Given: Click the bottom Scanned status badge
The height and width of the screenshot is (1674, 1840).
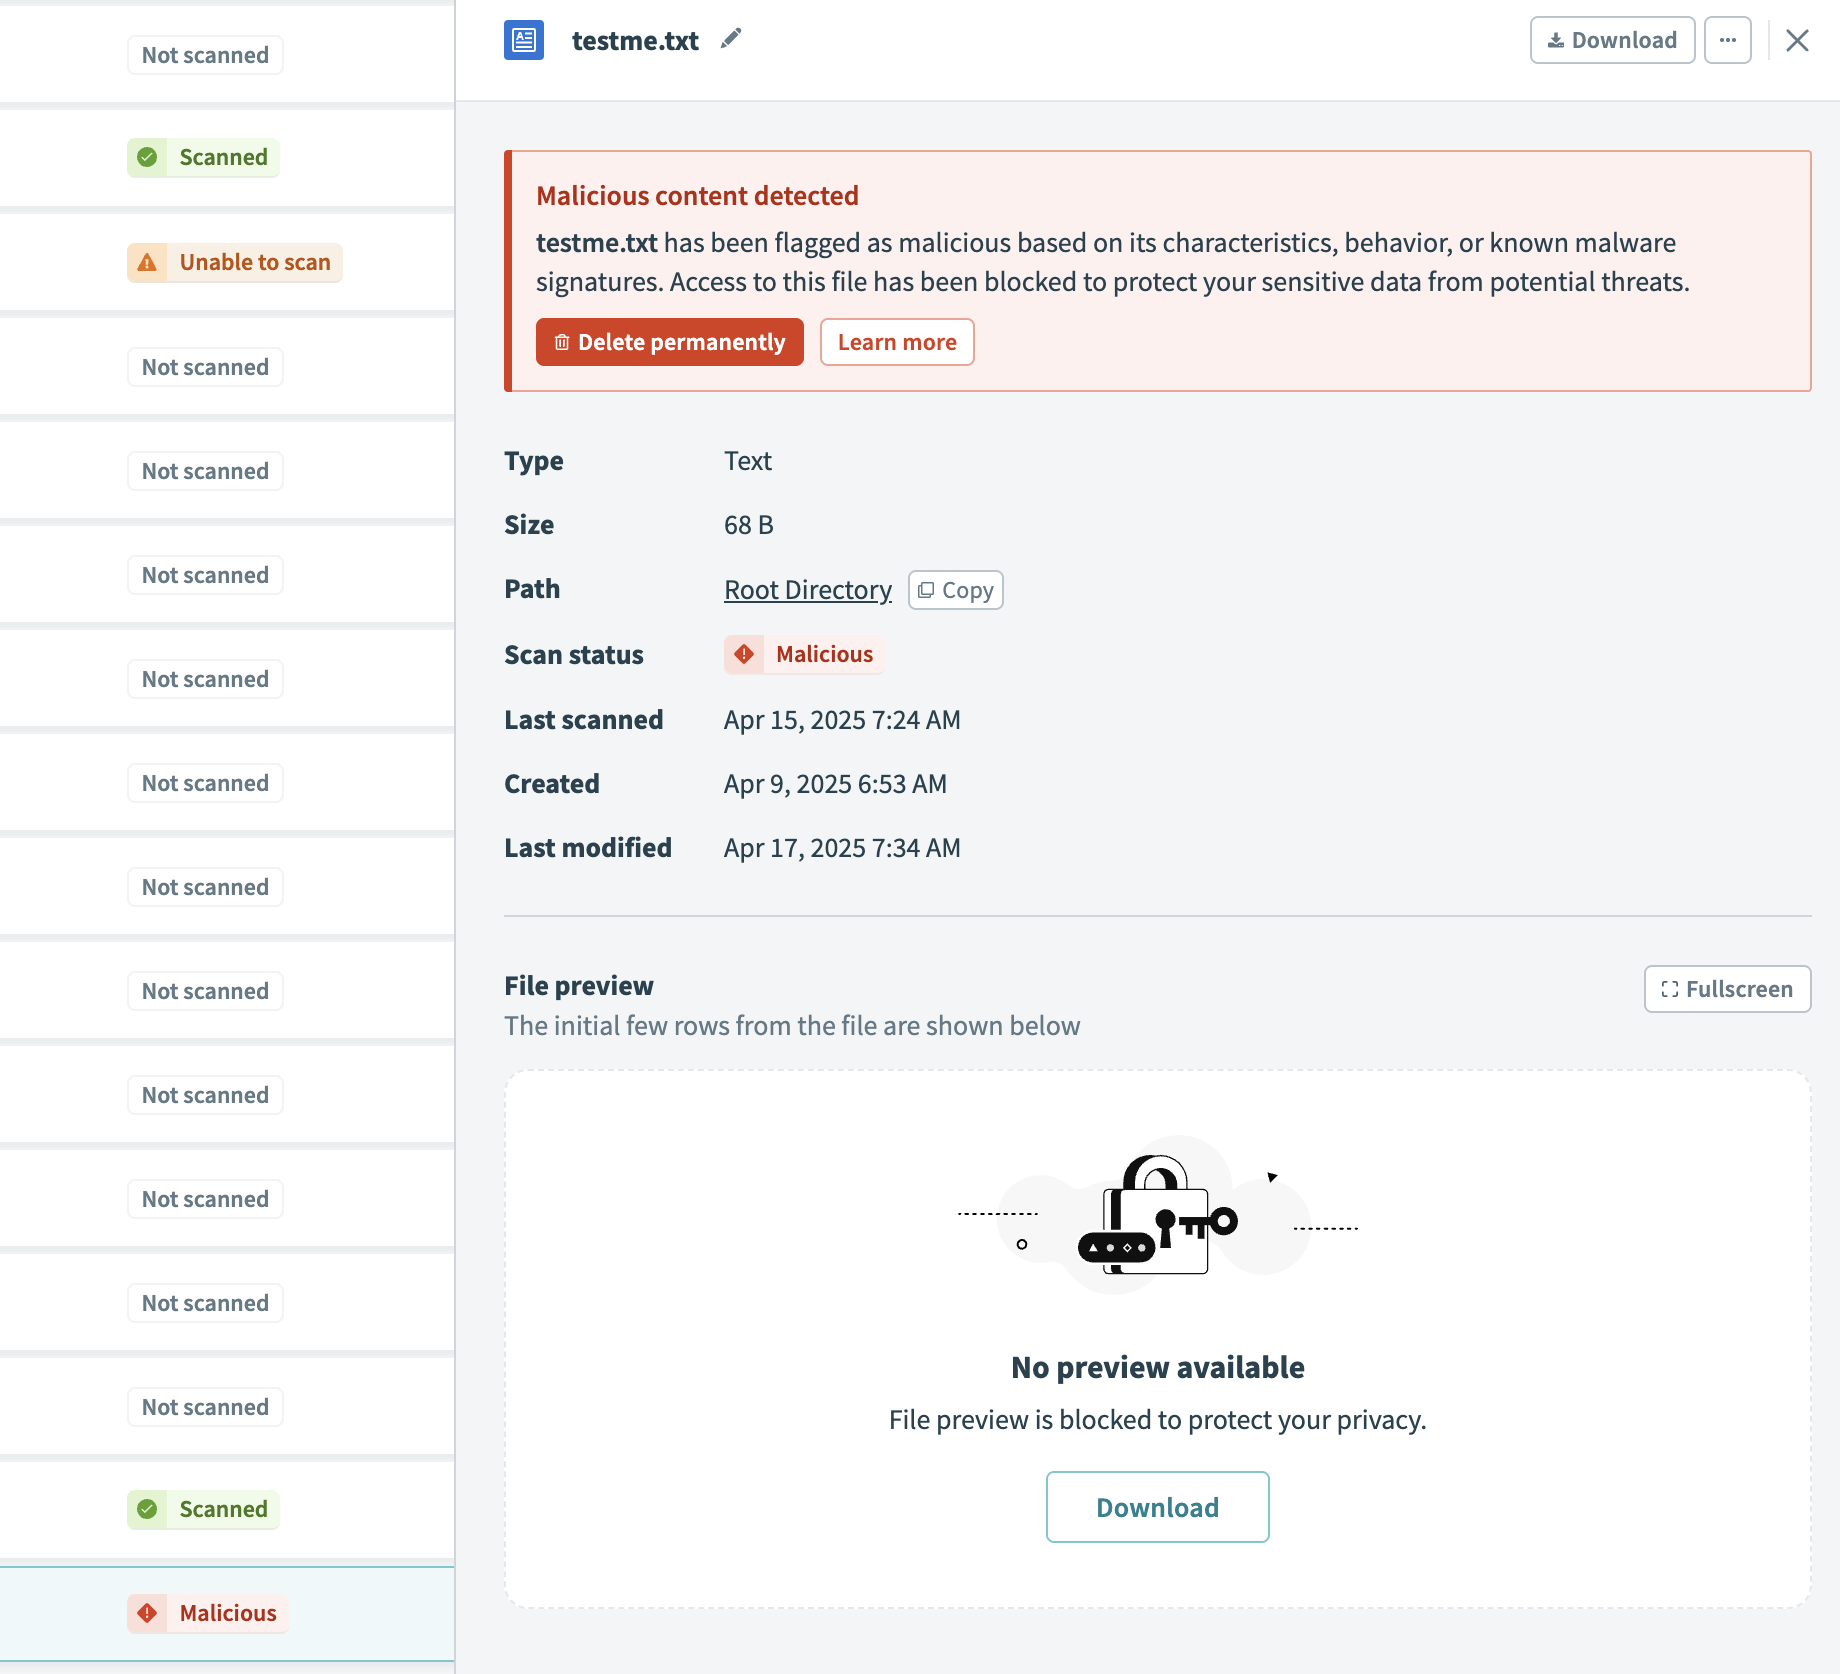Looking at the screenshot, I should (202, 1509).
